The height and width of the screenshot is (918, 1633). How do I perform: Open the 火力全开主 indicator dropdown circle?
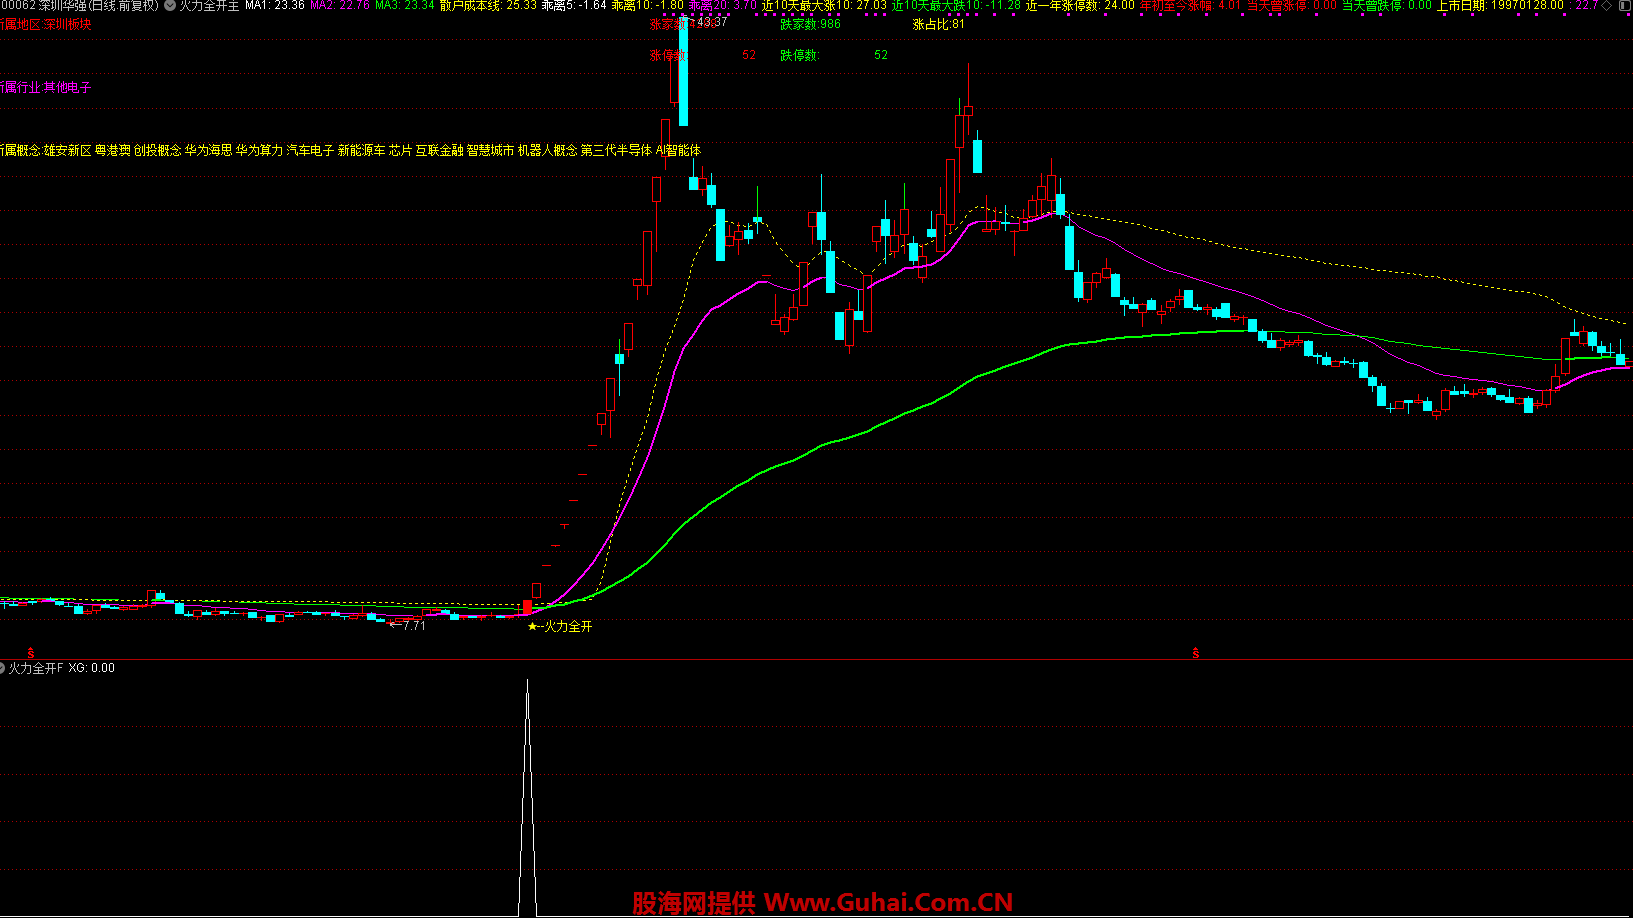(x=169, y=6)
